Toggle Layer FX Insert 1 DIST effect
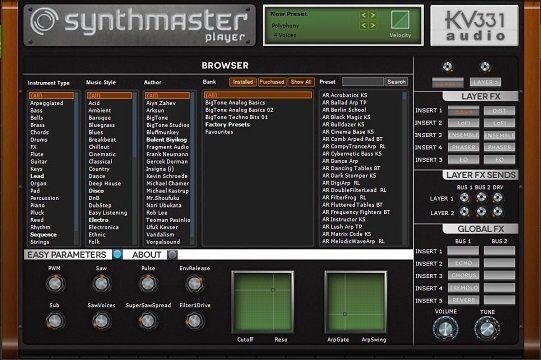 pyautogui.click(x=499, y=111)
